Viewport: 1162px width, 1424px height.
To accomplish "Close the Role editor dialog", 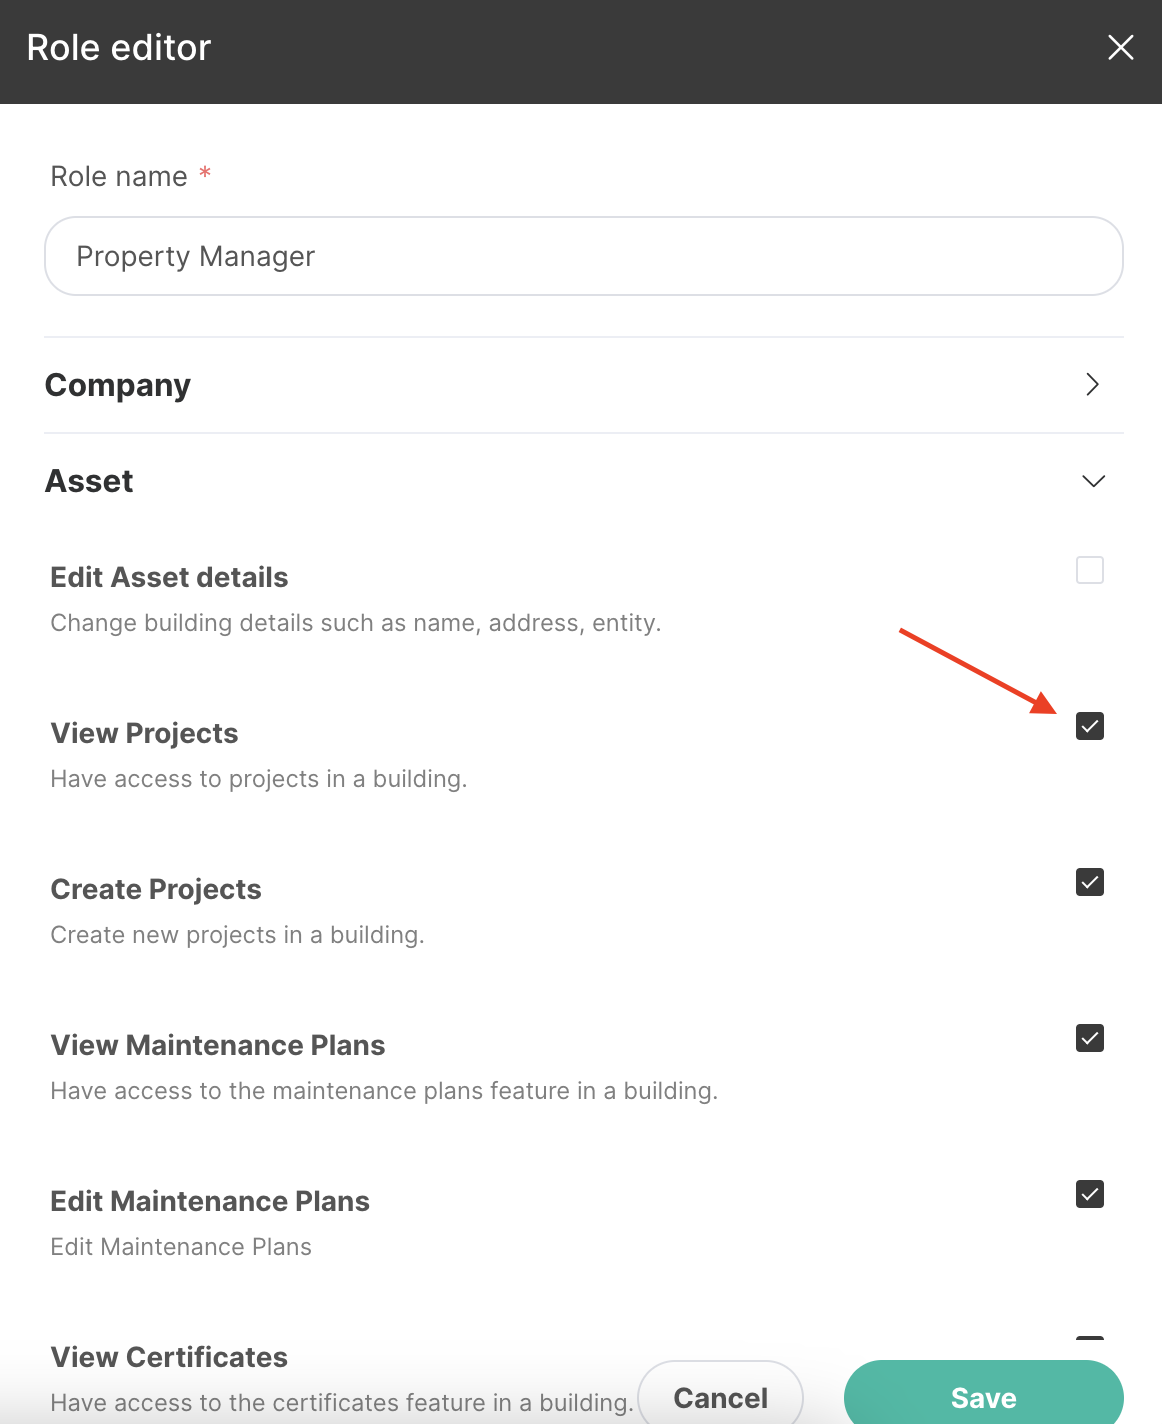I will (1120, 47).
